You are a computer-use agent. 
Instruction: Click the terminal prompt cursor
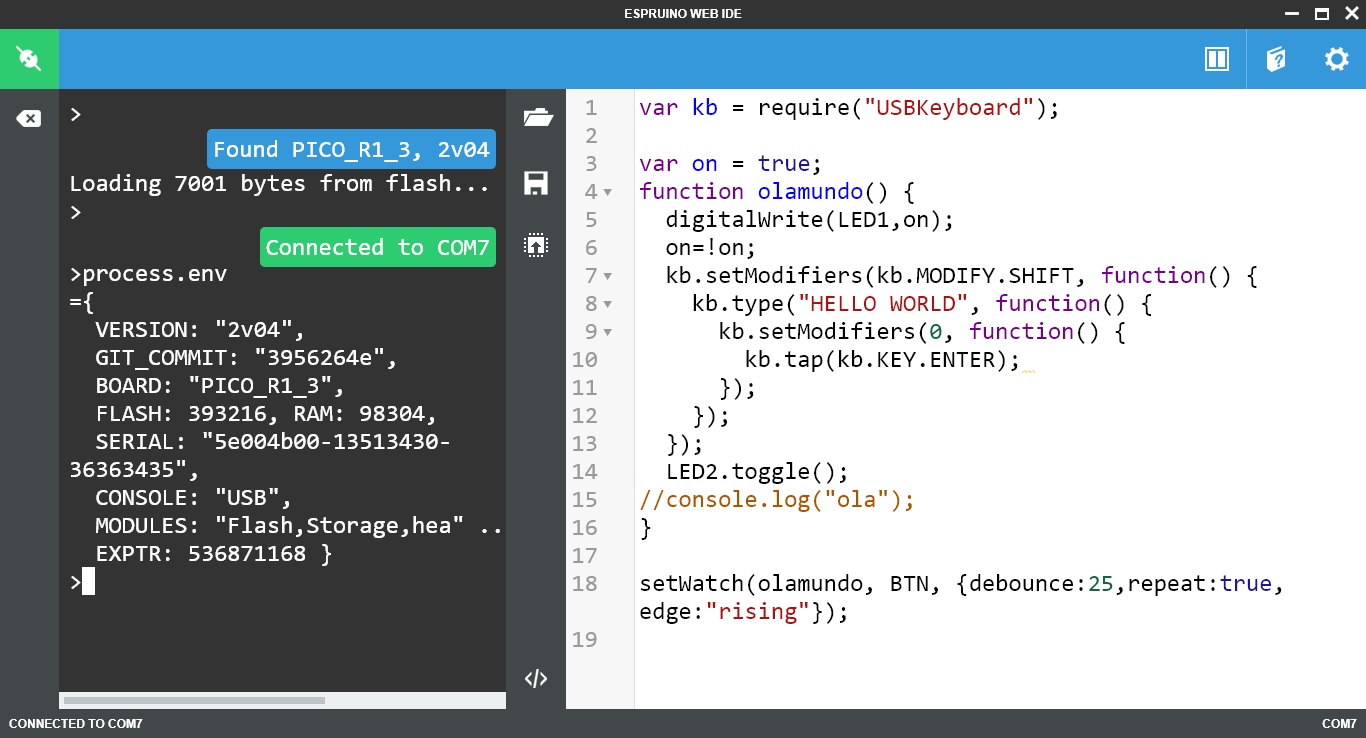click(88, 581)
